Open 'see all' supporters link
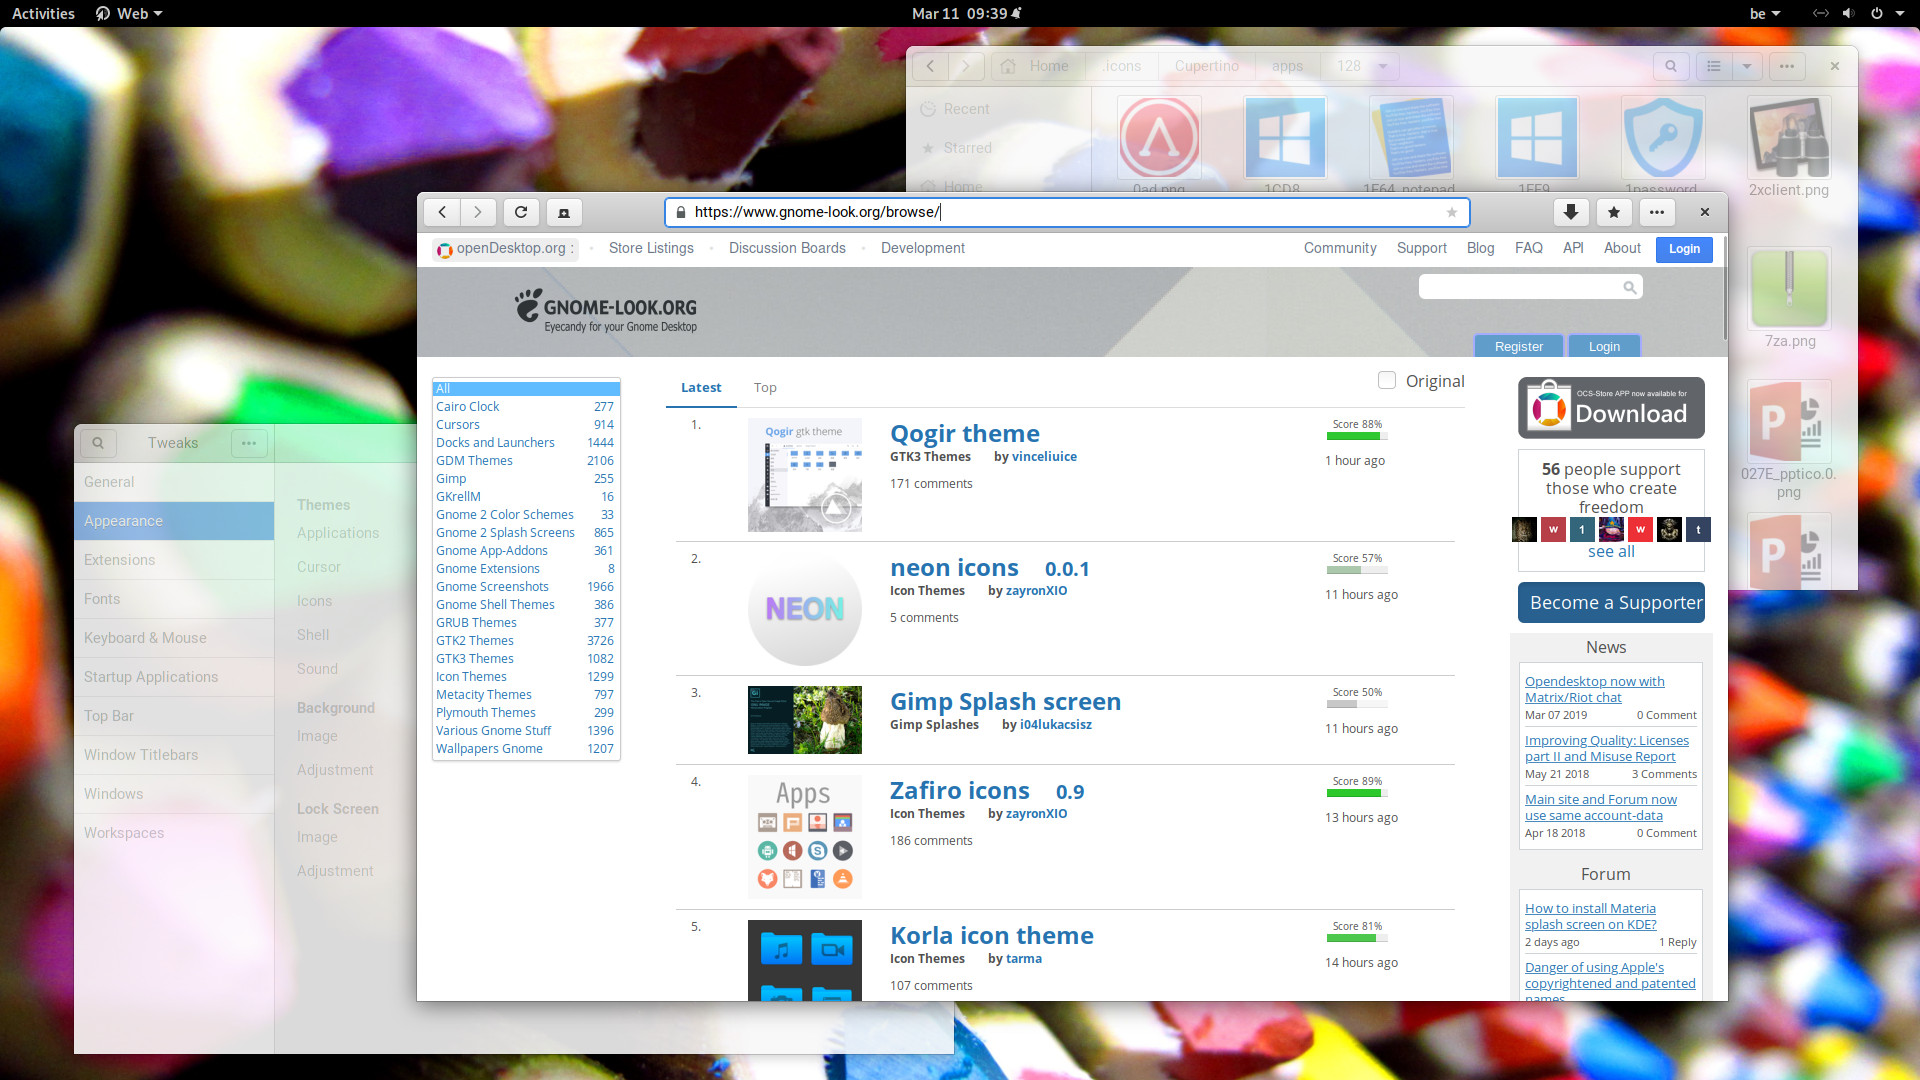The height and width of the screenshot is (1080, 1920). pyautogui.click(x=1611, y=551)
